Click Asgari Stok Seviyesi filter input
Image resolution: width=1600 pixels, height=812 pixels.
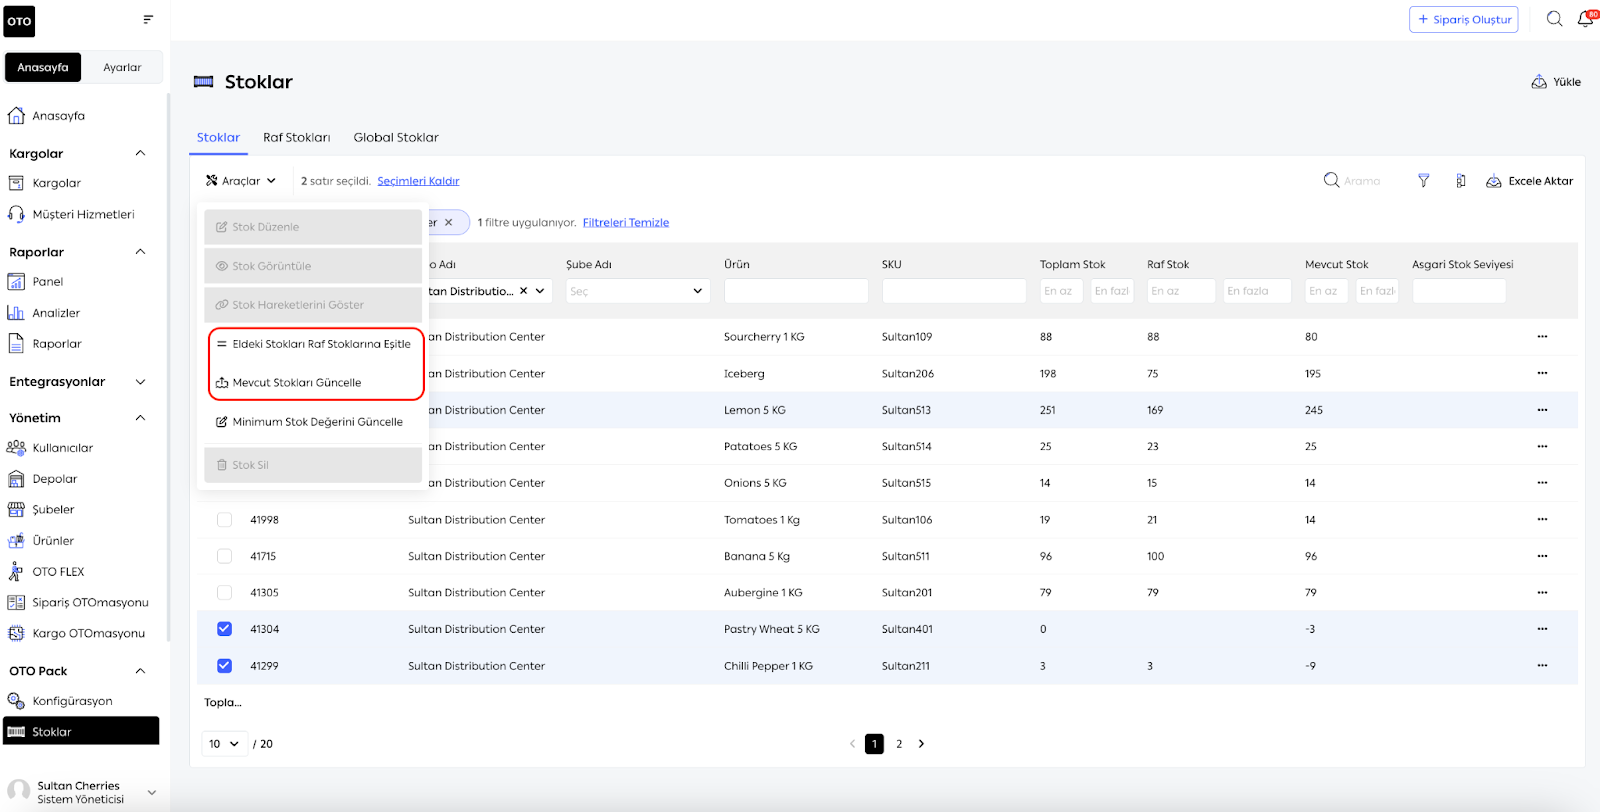coord(1459,291)
